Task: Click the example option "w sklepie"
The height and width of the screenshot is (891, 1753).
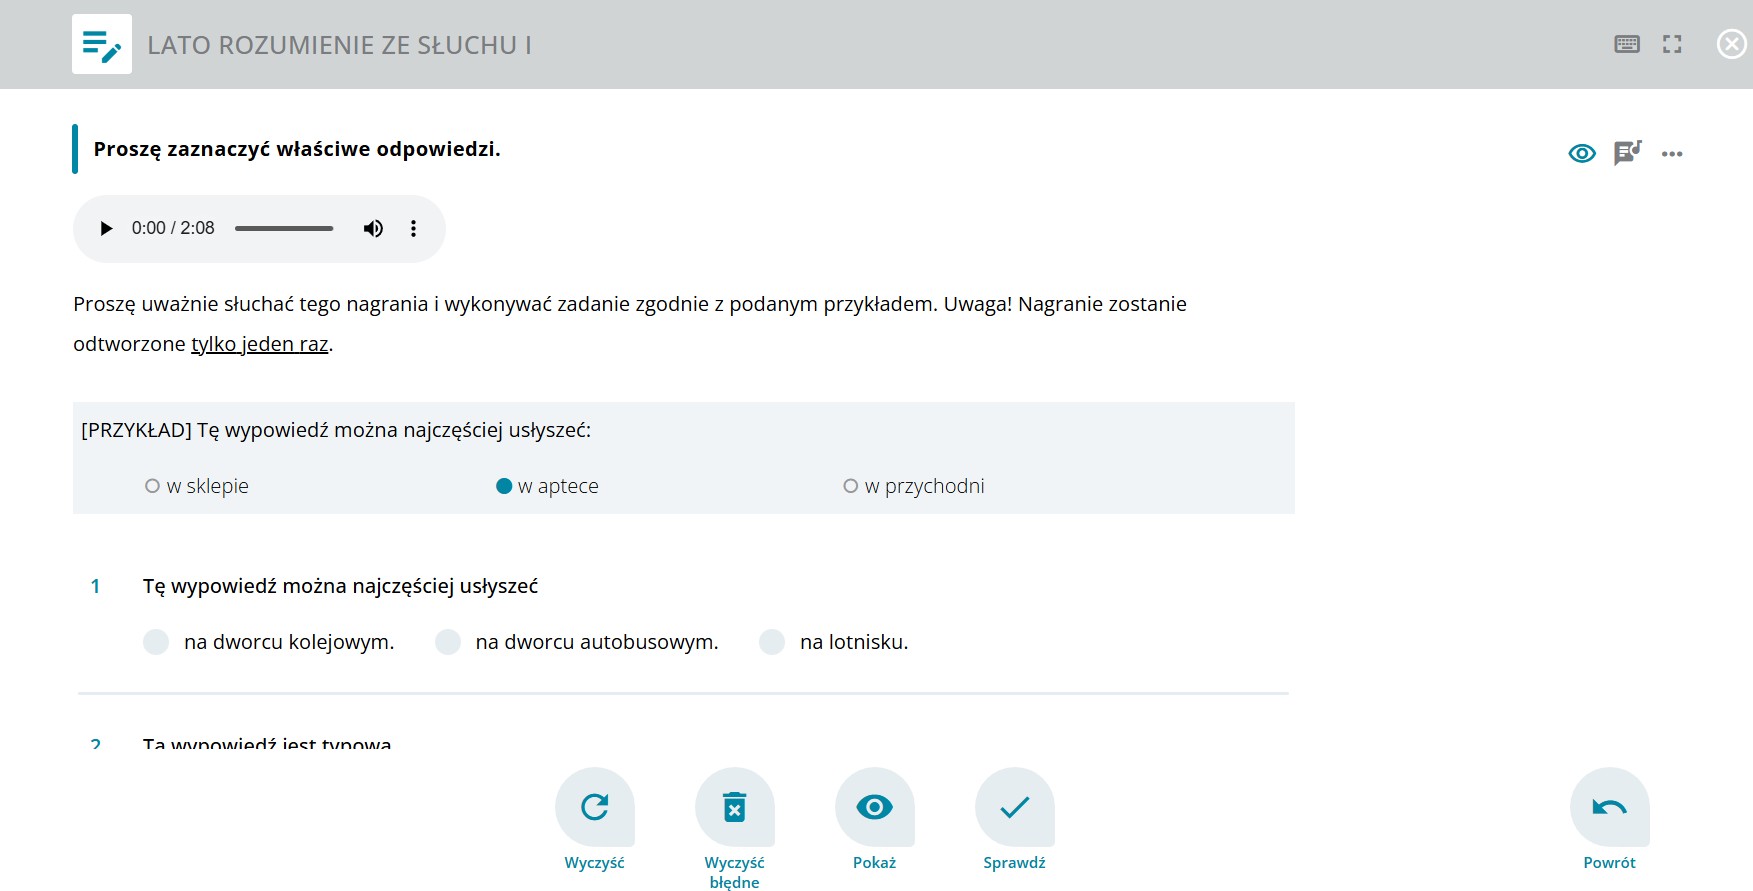Action: coord(153,486)
